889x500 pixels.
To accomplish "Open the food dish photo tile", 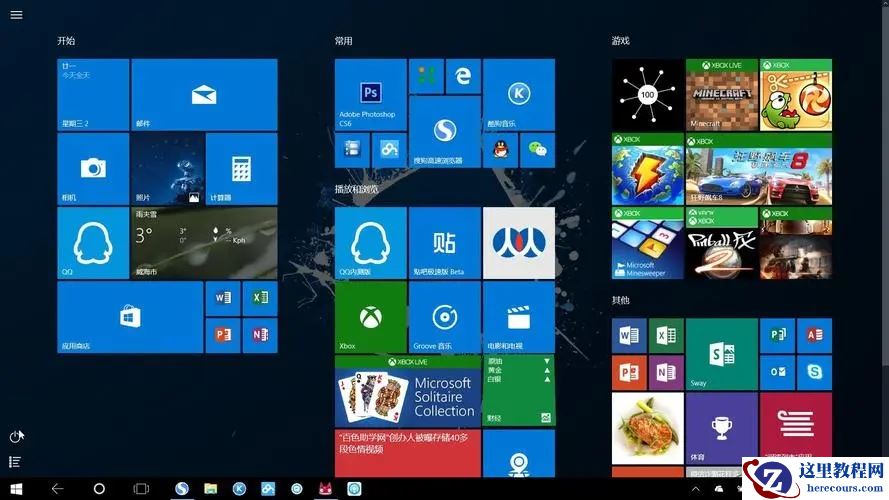I will coord(648,428).
